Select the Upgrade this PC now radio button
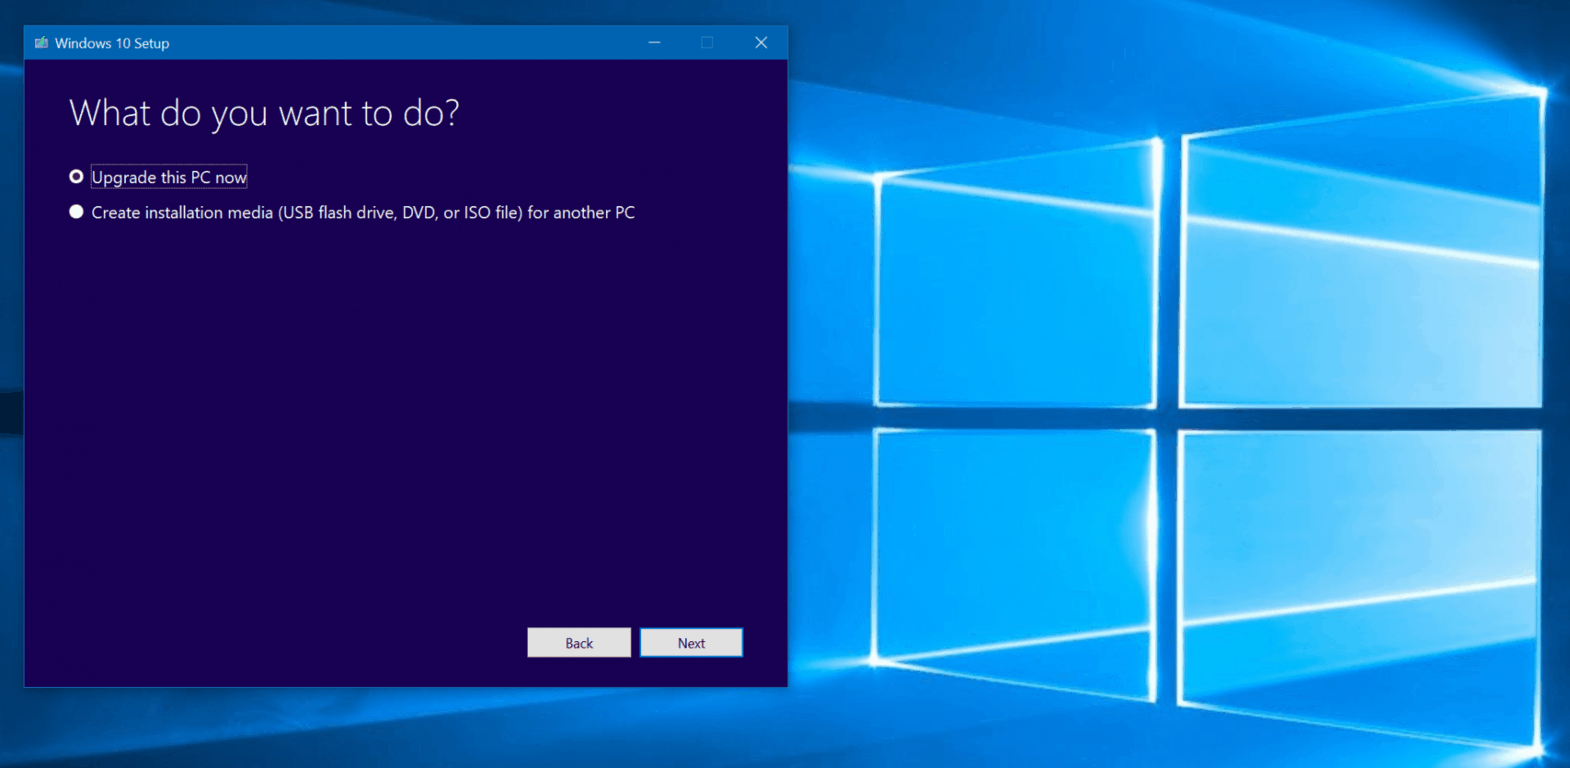Screen dimensions: 1570x768 pyautogui.click(x=76, y=177)
